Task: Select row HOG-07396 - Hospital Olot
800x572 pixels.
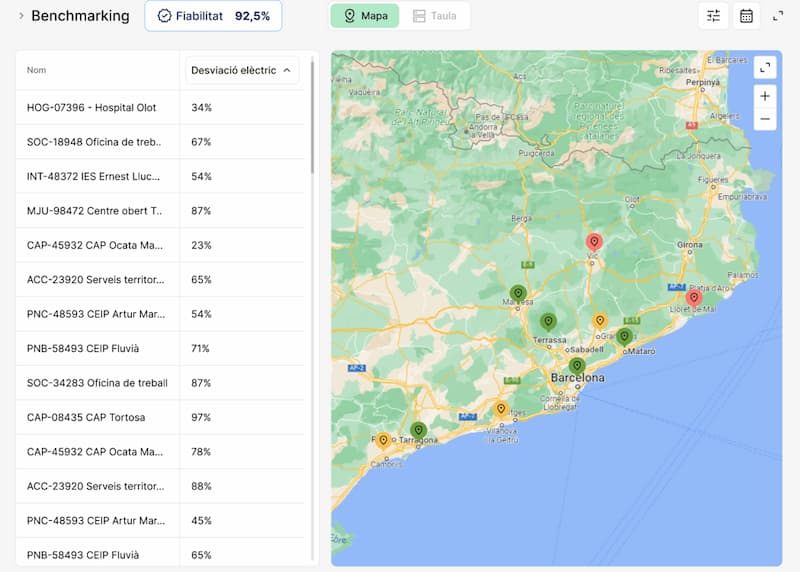Action: click(x=160, y=108)
